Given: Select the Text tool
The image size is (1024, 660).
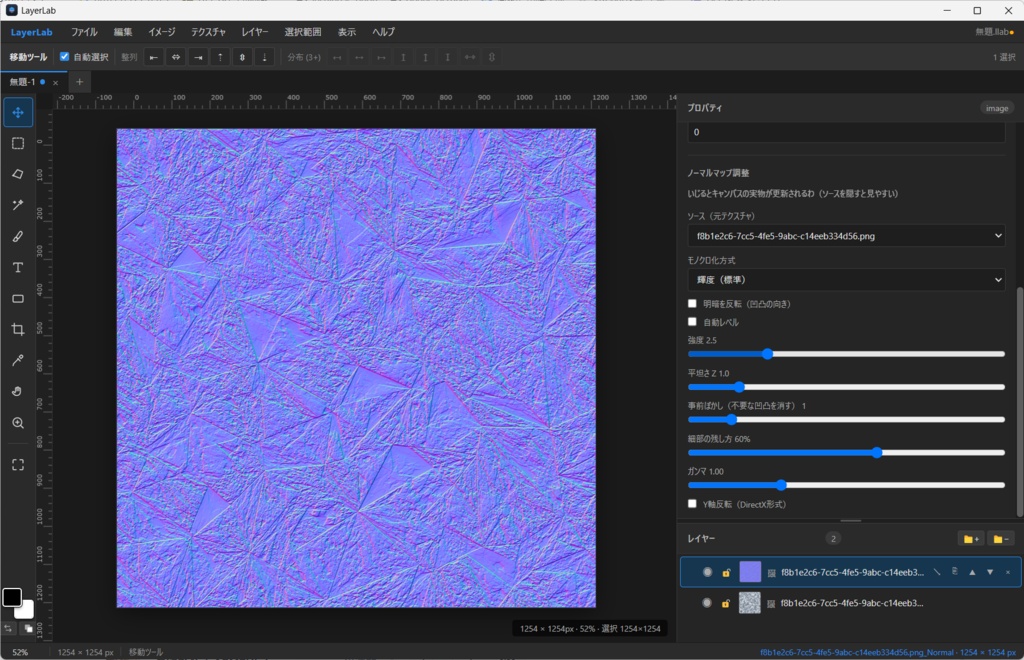Looking at the screenshot, I should (x=18, y=268).
